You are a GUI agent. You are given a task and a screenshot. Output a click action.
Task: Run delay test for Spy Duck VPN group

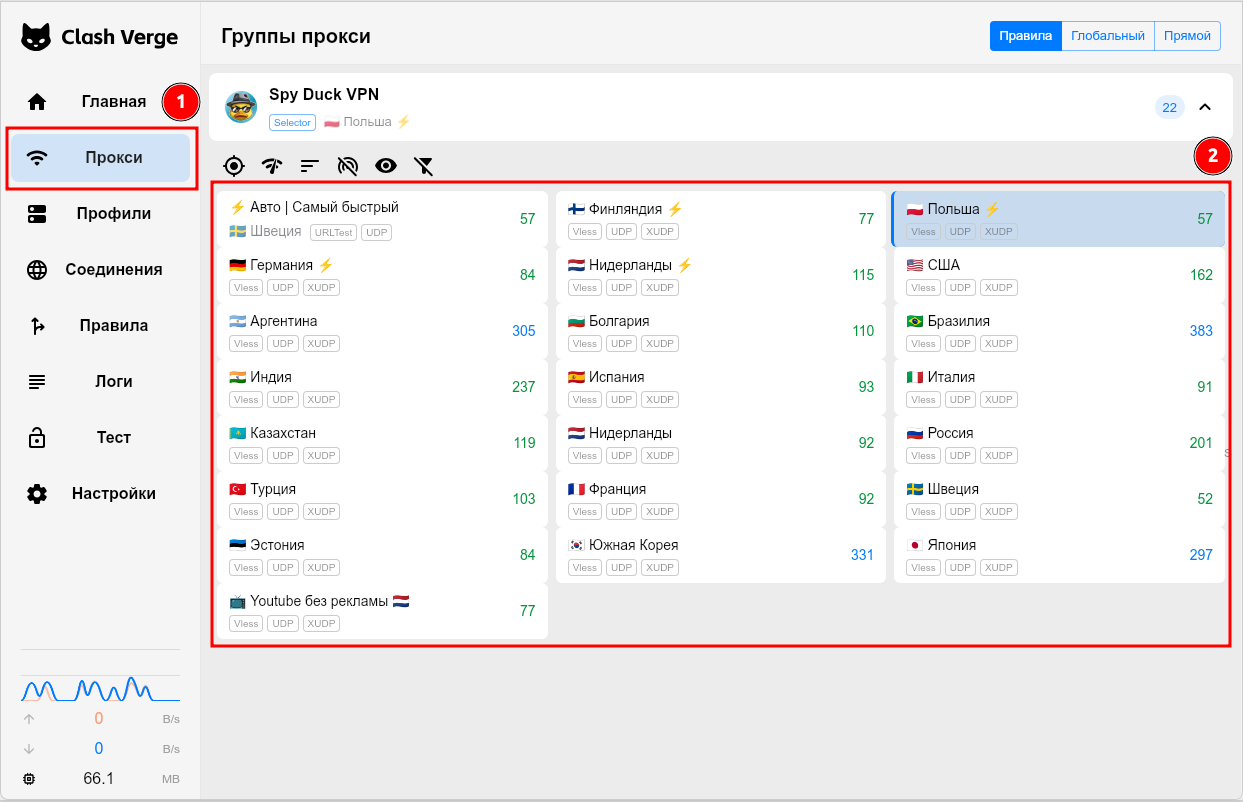point(271,165)
